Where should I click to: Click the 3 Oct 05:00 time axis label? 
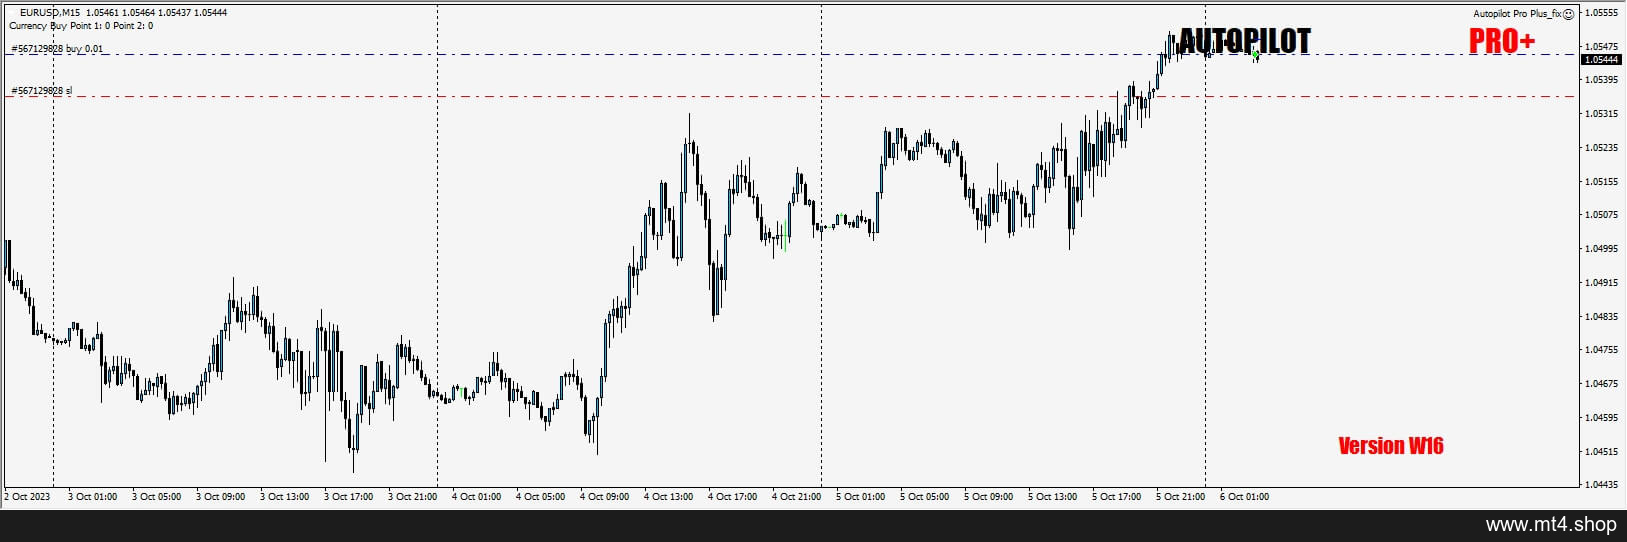(x=156, y=497)
